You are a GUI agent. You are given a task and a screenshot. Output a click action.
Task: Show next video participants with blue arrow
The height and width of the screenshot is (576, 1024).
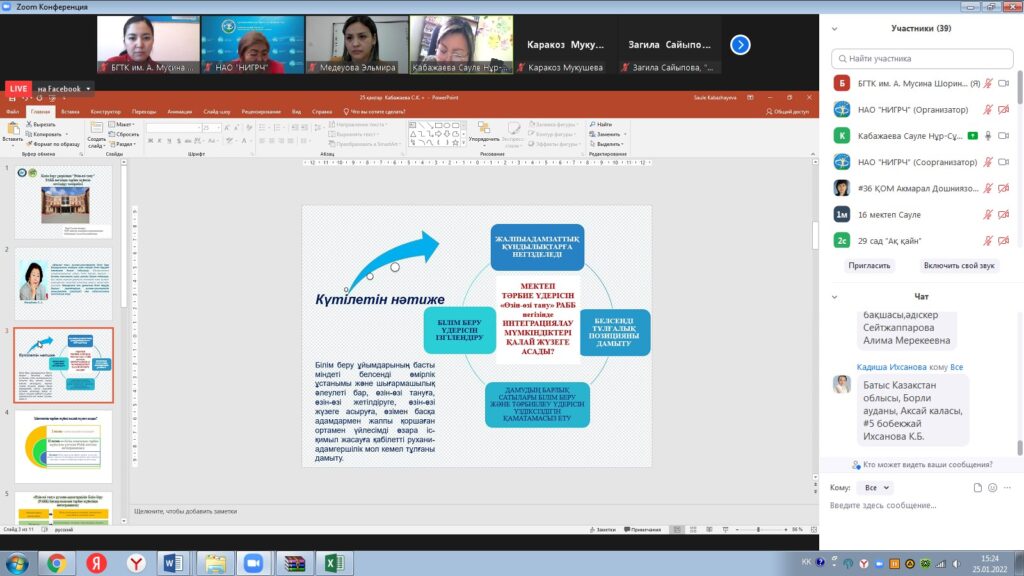point(740,44)
